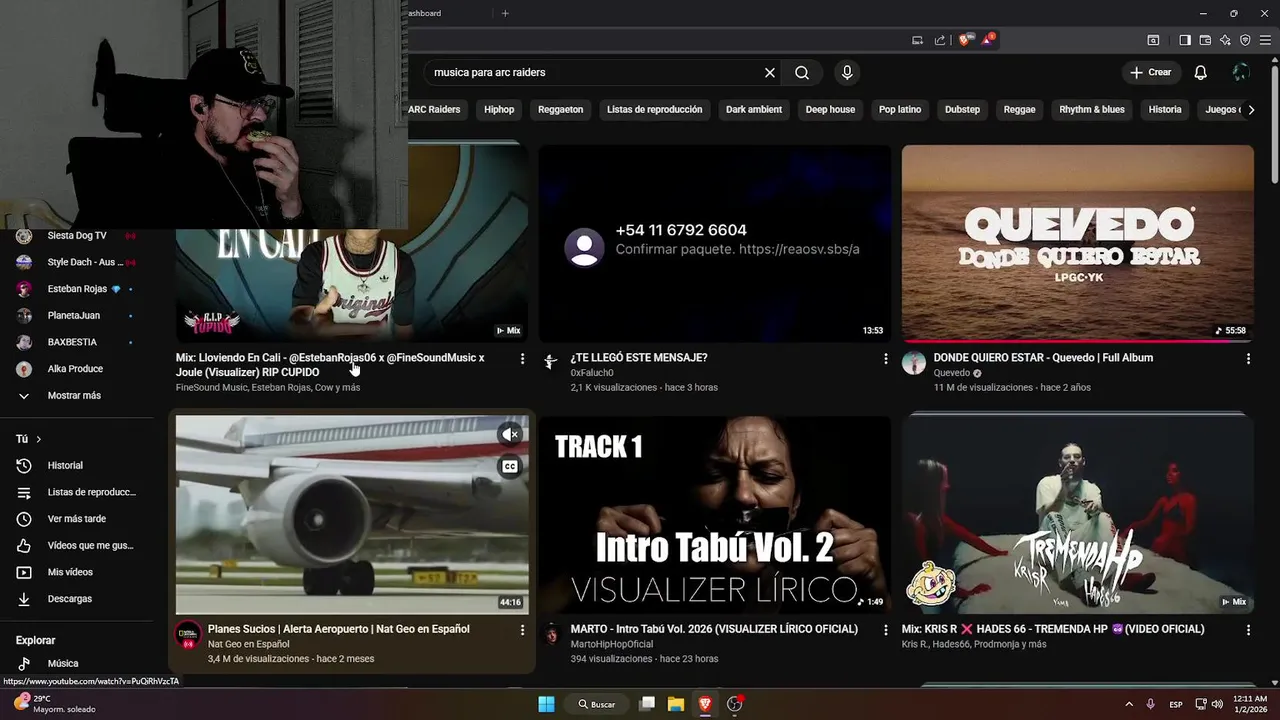This screenshot has width=1280, height=720.
Task: Clear the YouTube search box text
Action: [x=770, y=73]
